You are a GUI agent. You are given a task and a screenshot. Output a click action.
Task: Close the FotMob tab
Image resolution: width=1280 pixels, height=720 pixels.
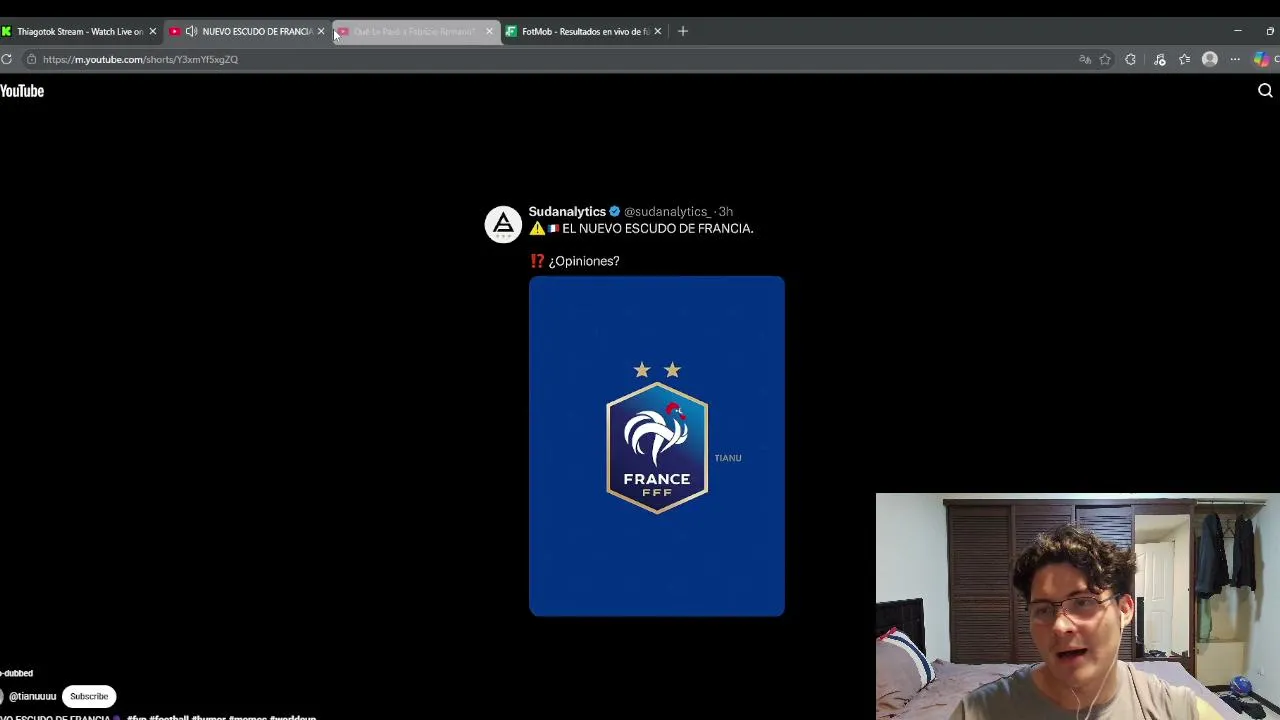pos(657,31)
